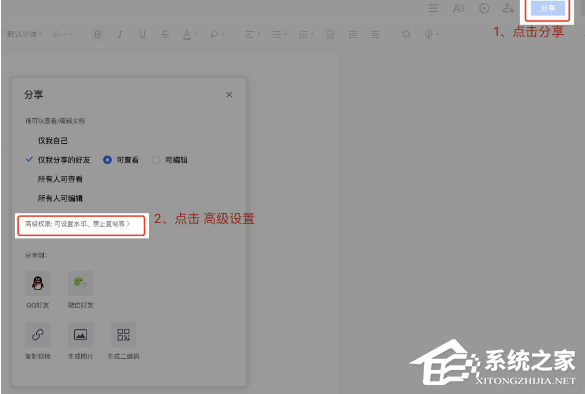Image resolution: width=585 pixels, height=394 pixels.
Task: Open the text alignment dropdown
Action: tap(253, 34)
